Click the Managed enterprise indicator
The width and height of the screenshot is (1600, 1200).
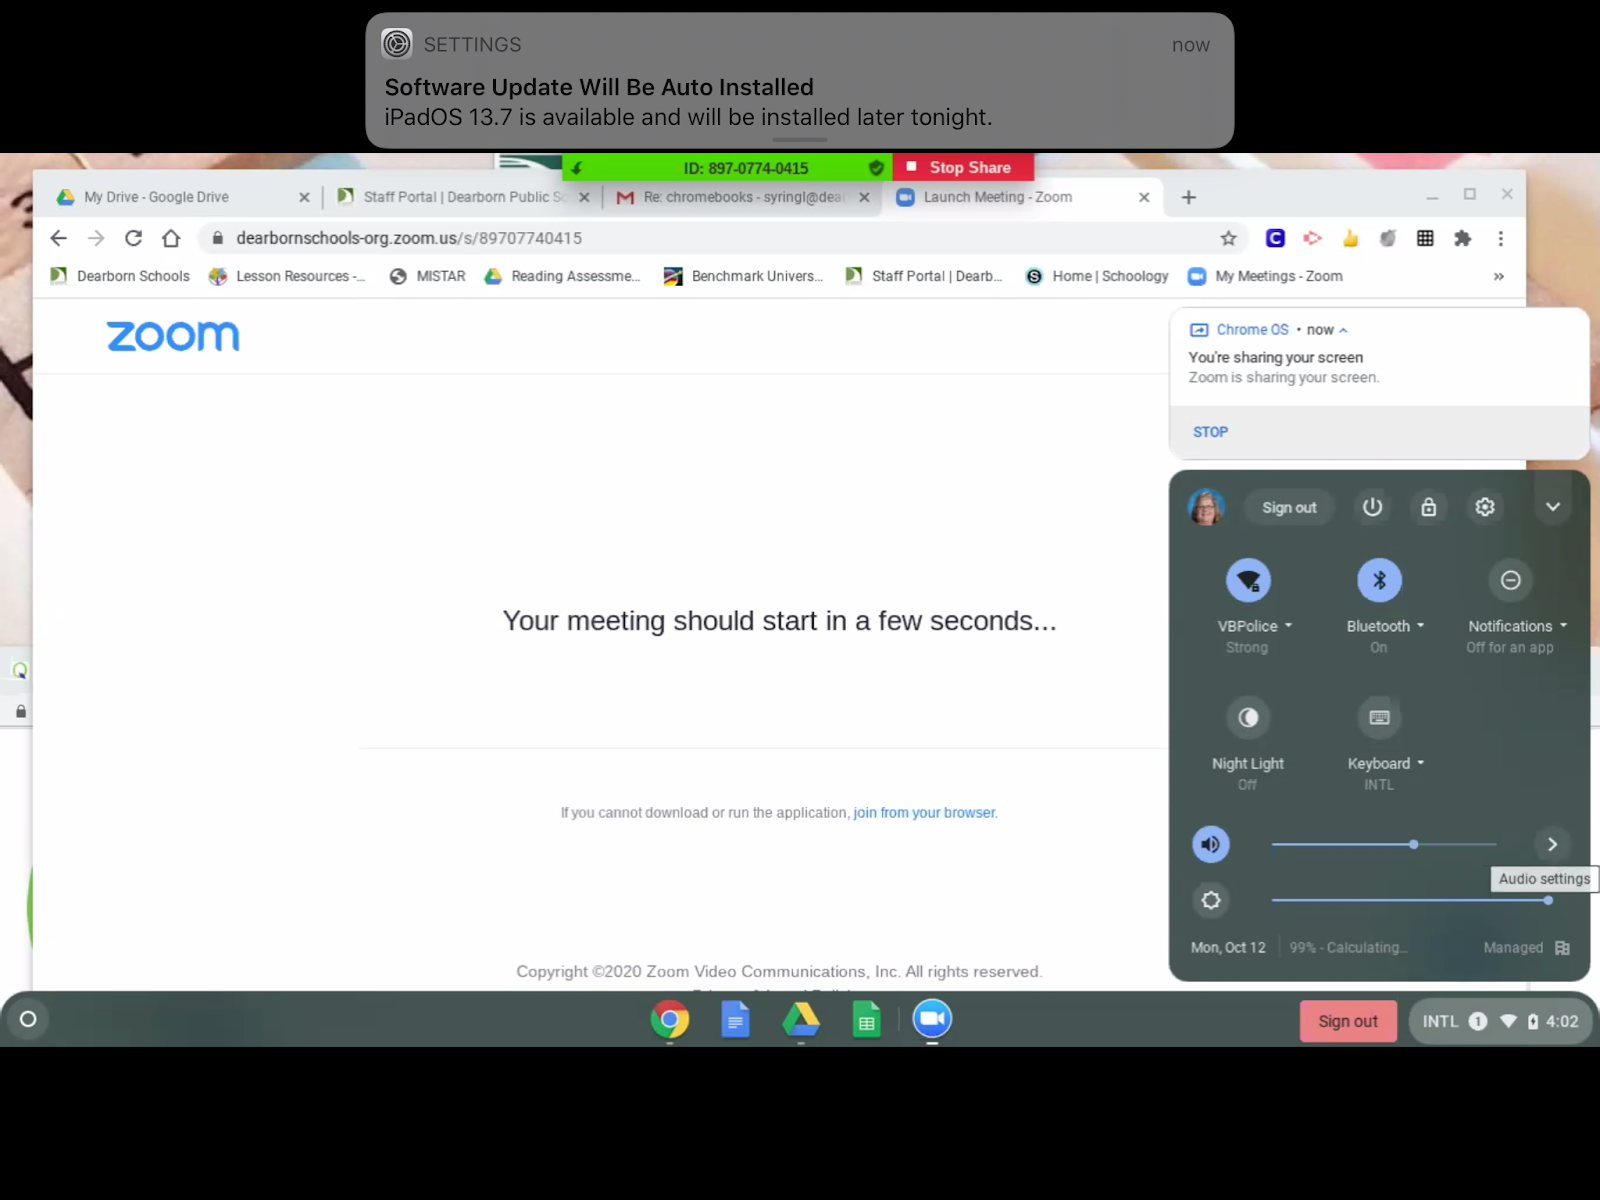pyautogui.click(x=1526, y=947)
